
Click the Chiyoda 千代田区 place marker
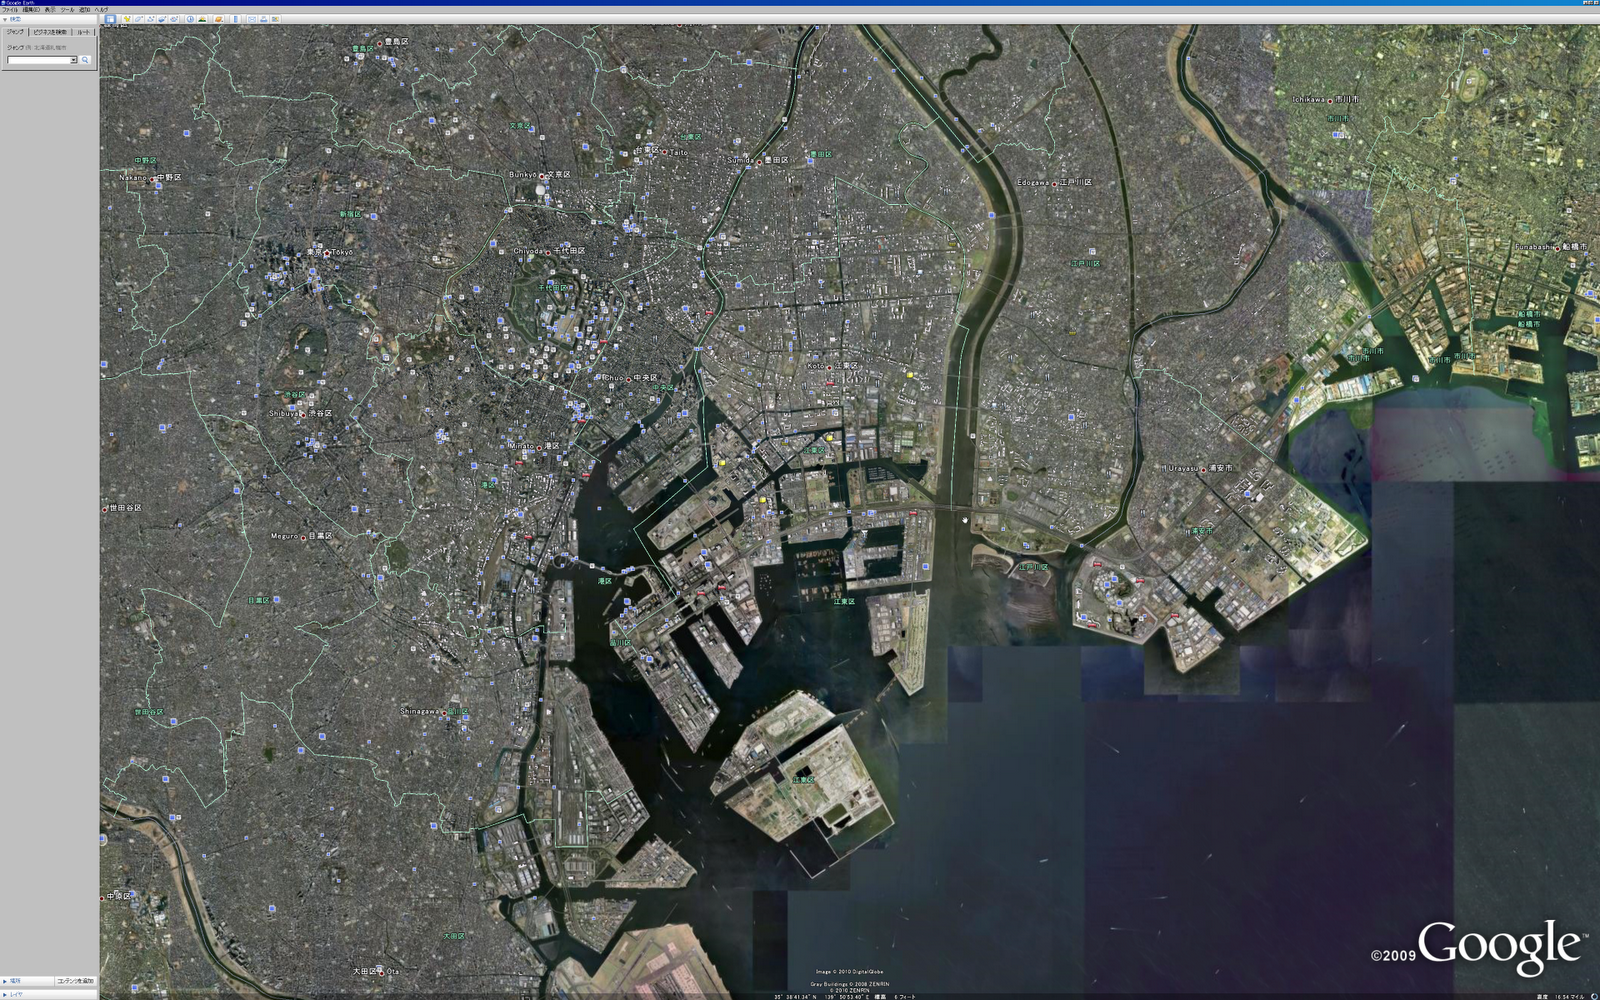pyautogui.click(x=548, y=252)
